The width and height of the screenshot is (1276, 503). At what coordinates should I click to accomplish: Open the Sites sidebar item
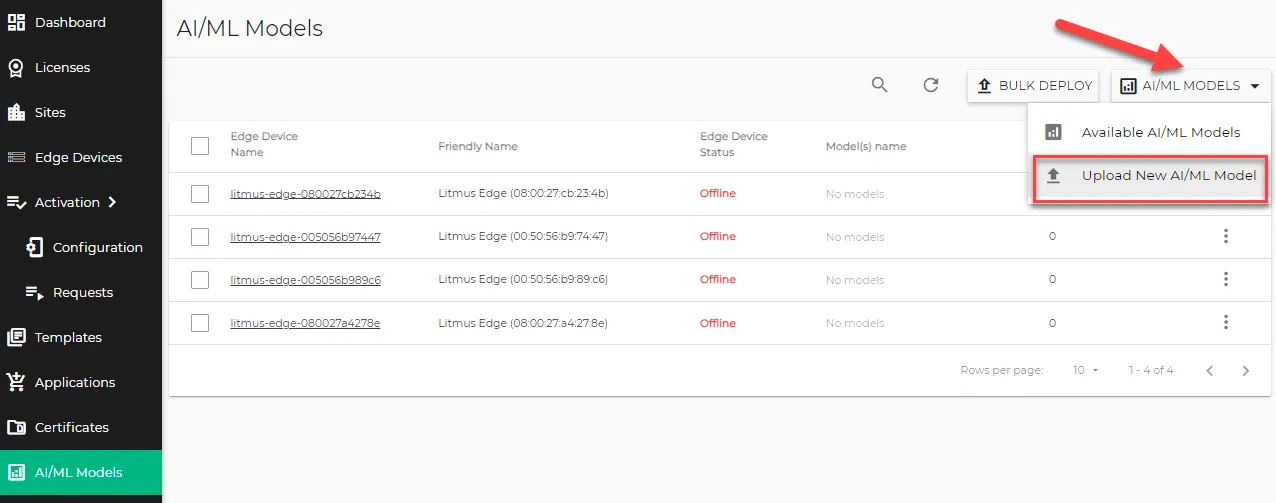pos(80,112)
